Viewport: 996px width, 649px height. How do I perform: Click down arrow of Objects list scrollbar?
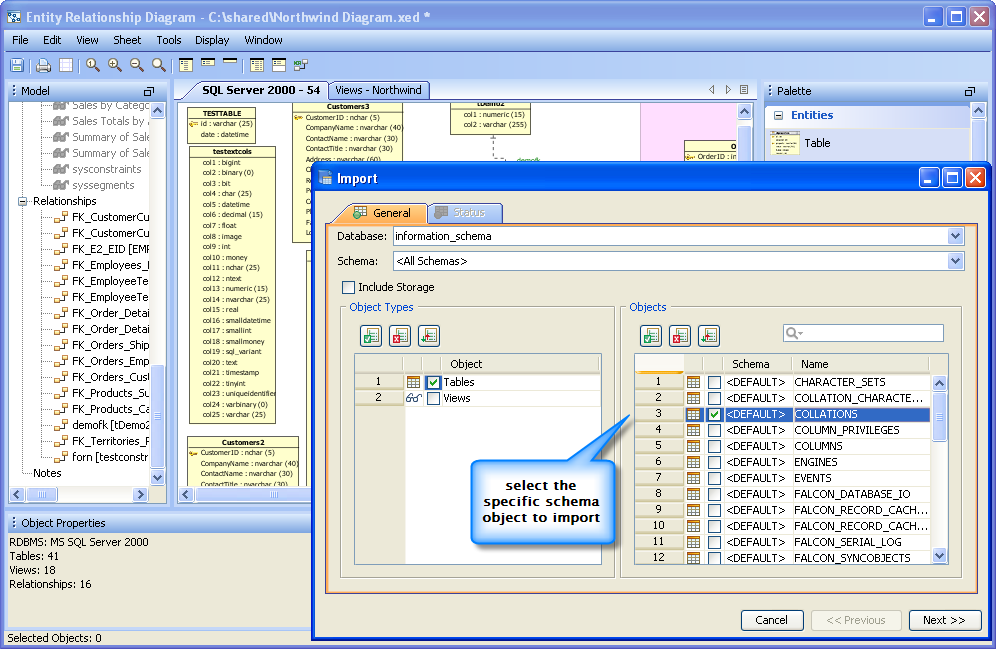tap(939, 556)
